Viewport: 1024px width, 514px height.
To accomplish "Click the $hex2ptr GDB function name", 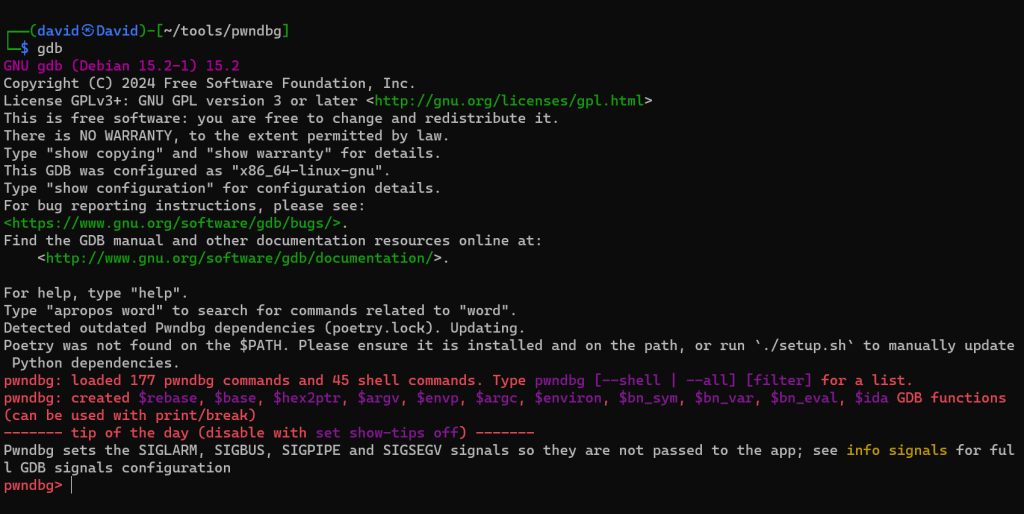I will coord(299,398).
